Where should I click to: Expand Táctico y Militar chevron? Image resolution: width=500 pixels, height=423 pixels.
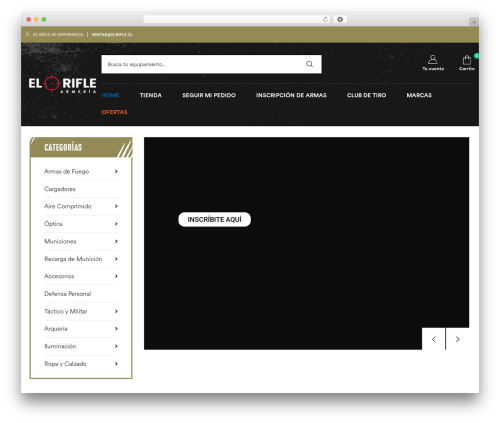116,311
